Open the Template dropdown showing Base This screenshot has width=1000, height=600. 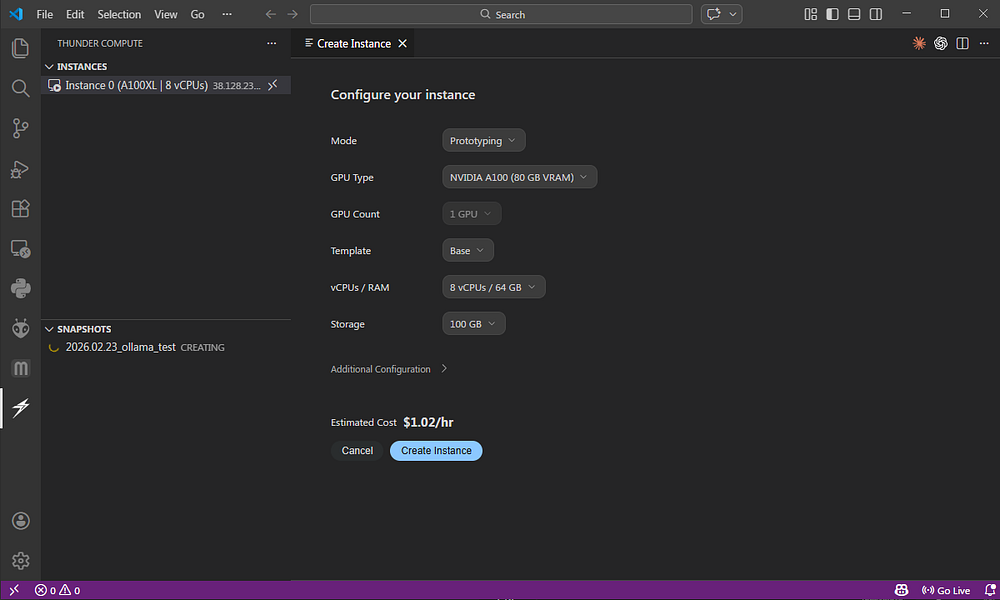pyautogui.click(x=467, y=250)
